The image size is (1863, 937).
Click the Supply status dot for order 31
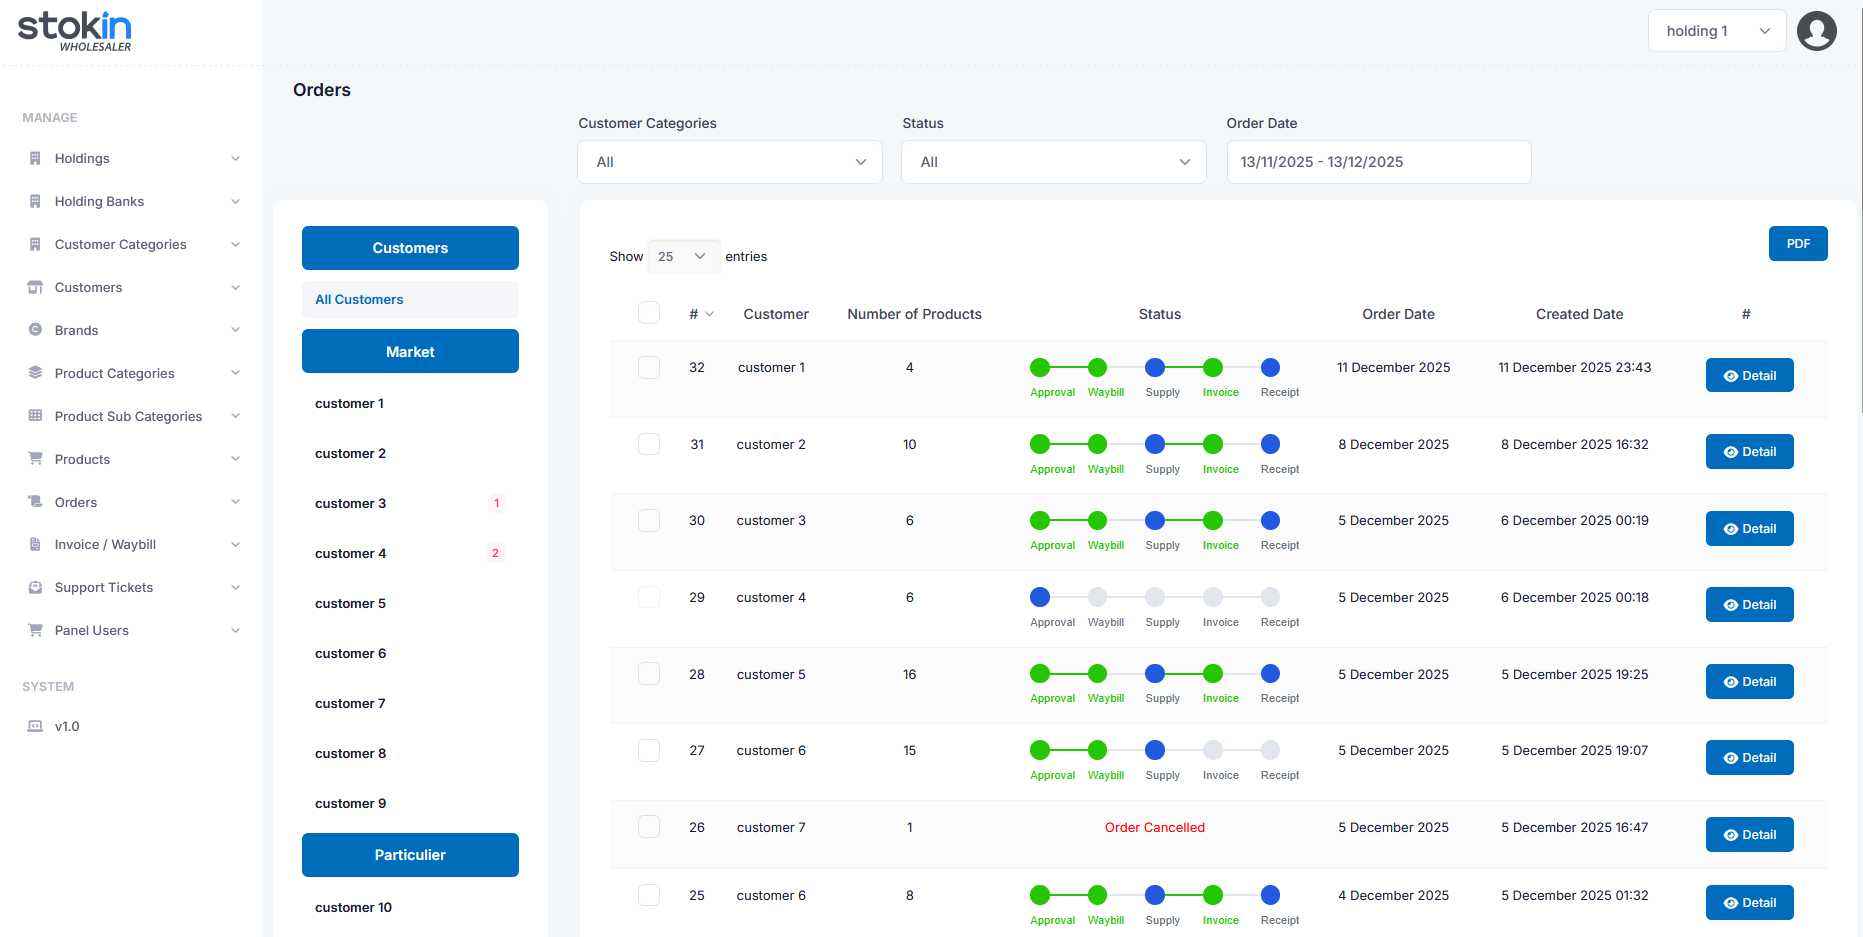pos(1155,444)
